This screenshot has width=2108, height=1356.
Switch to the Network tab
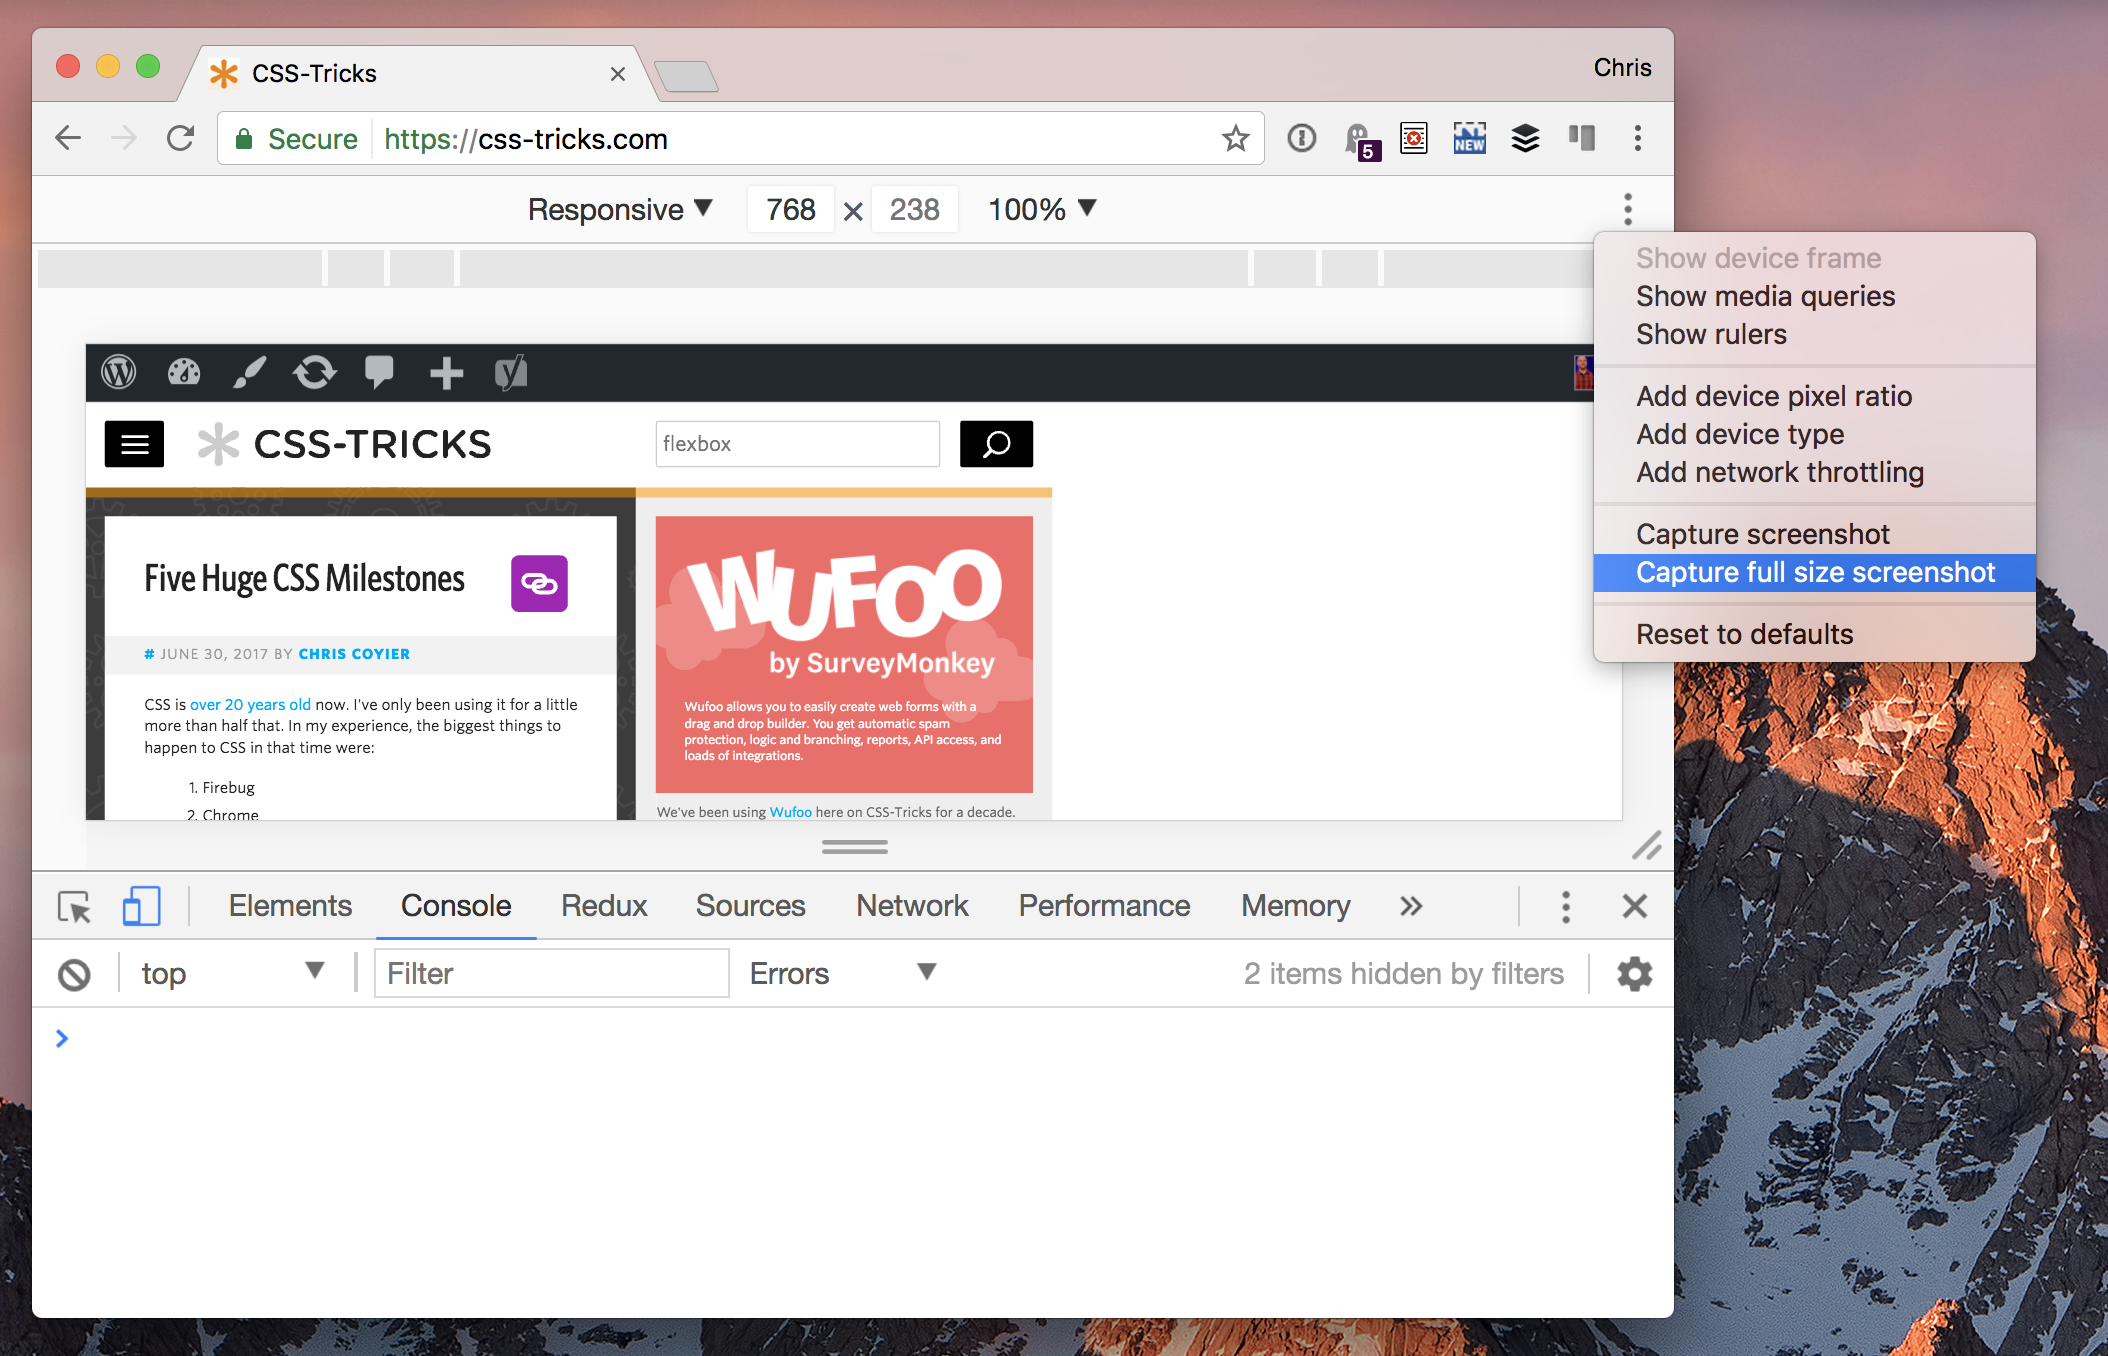(x=907, y=903)
